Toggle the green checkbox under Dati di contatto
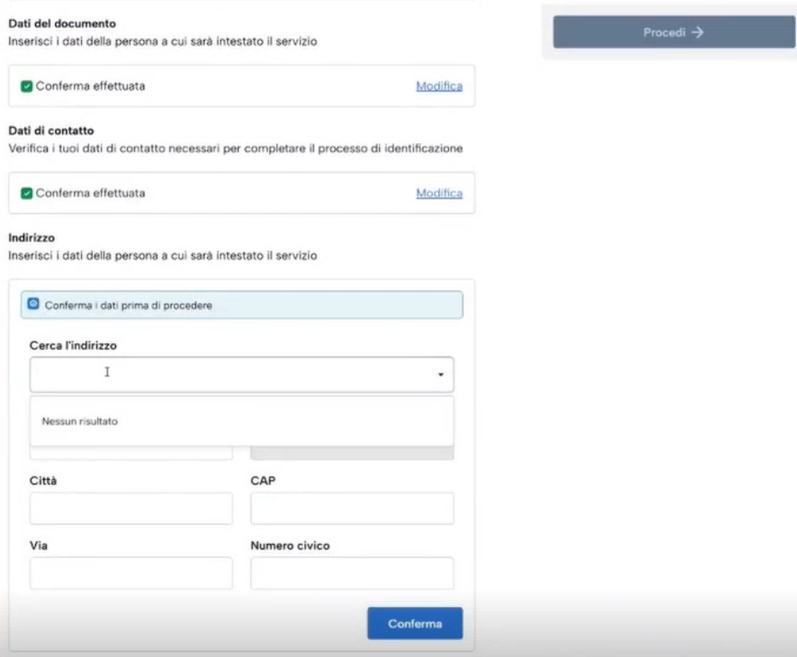The image size is (797, 657). coord(26,193)
